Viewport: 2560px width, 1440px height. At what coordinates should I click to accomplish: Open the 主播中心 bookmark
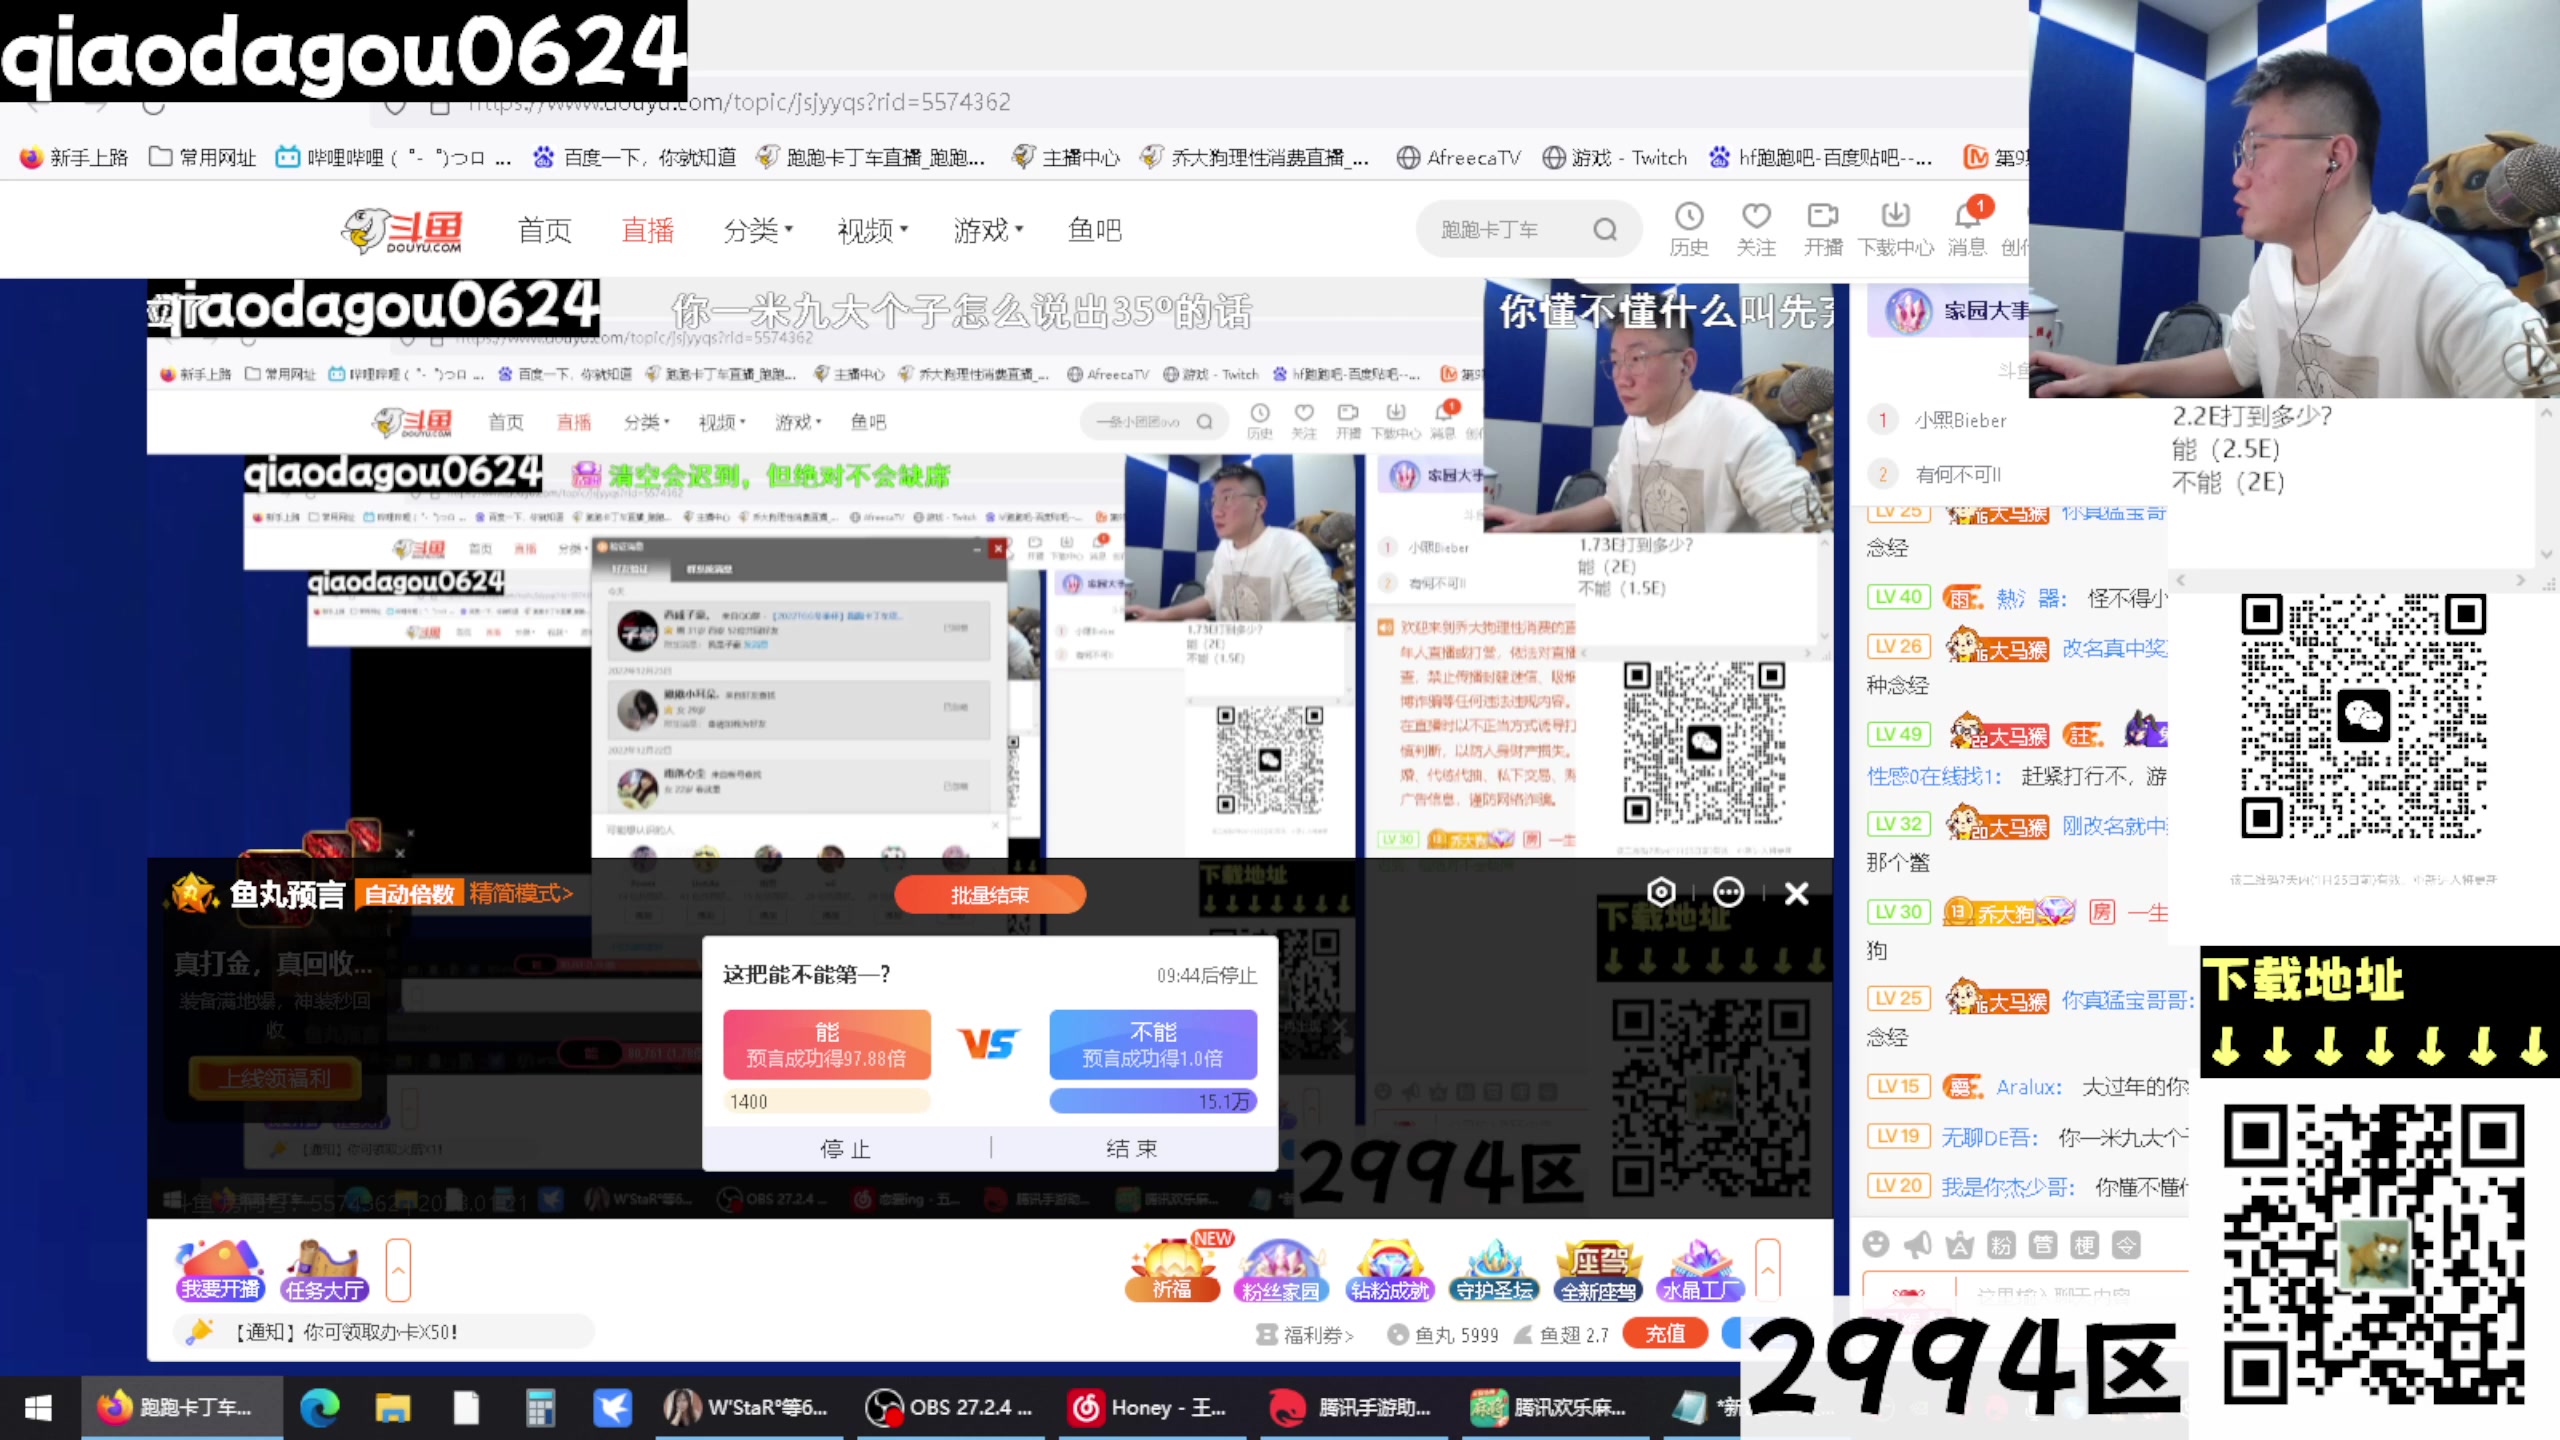click(1066, 157)
